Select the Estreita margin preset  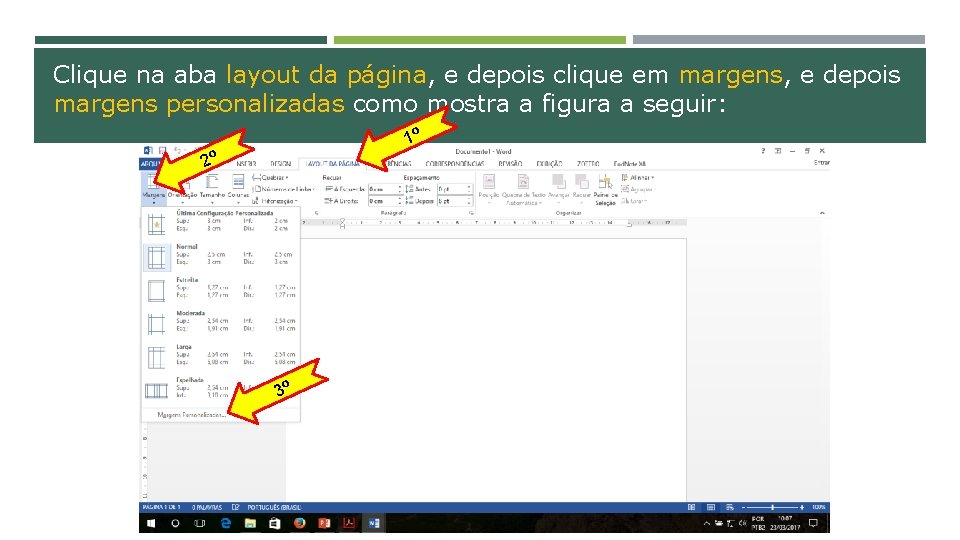coord(220,288)
